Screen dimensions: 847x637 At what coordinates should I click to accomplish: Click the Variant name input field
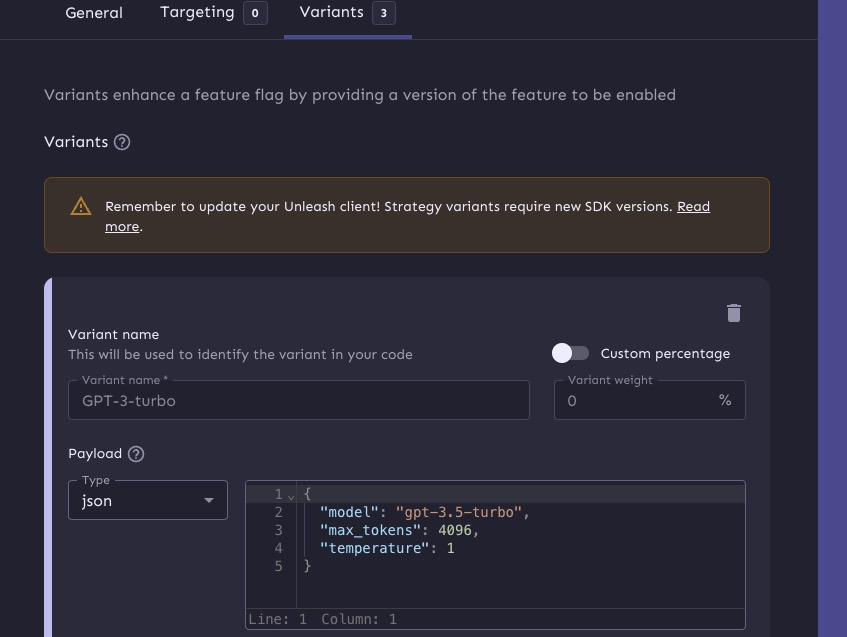pos(298,400)
